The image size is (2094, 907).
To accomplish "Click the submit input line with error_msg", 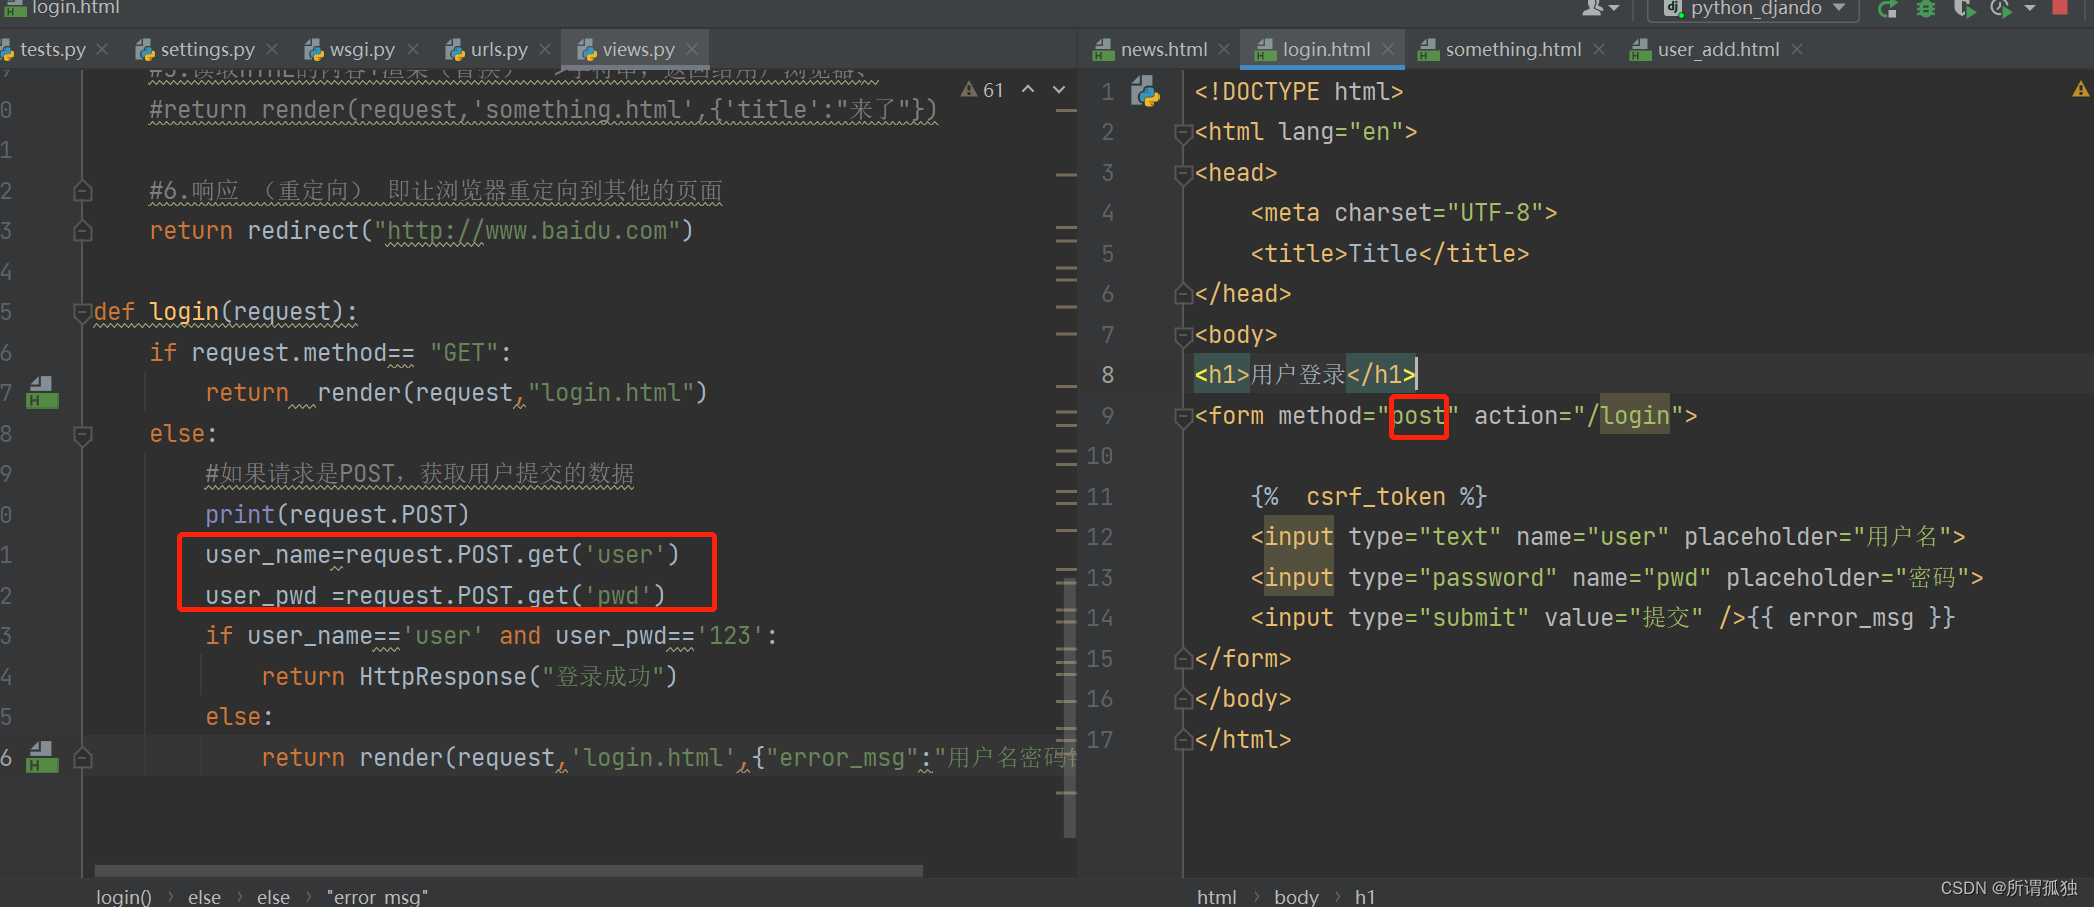I will 1602,618.
